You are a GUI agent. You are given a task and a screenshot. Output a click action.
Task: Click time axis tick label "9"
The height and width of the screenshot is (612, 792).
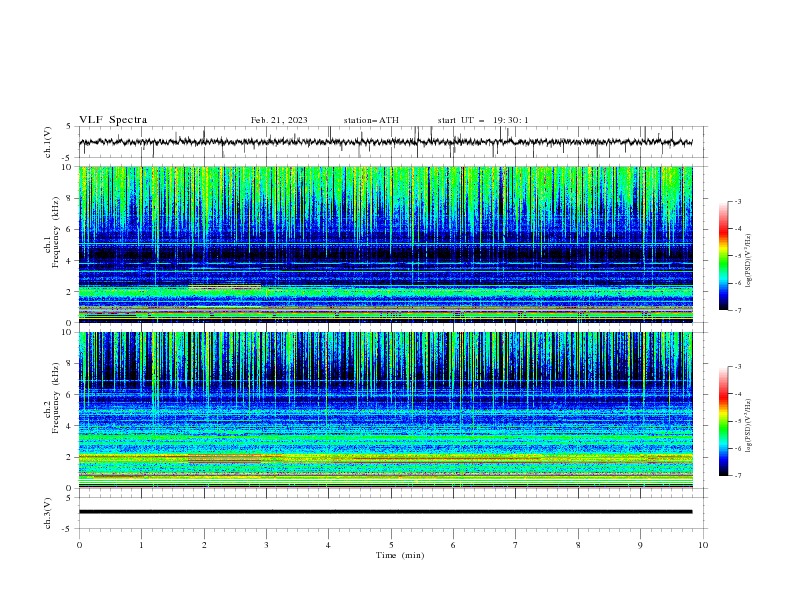tap(640, 545)
